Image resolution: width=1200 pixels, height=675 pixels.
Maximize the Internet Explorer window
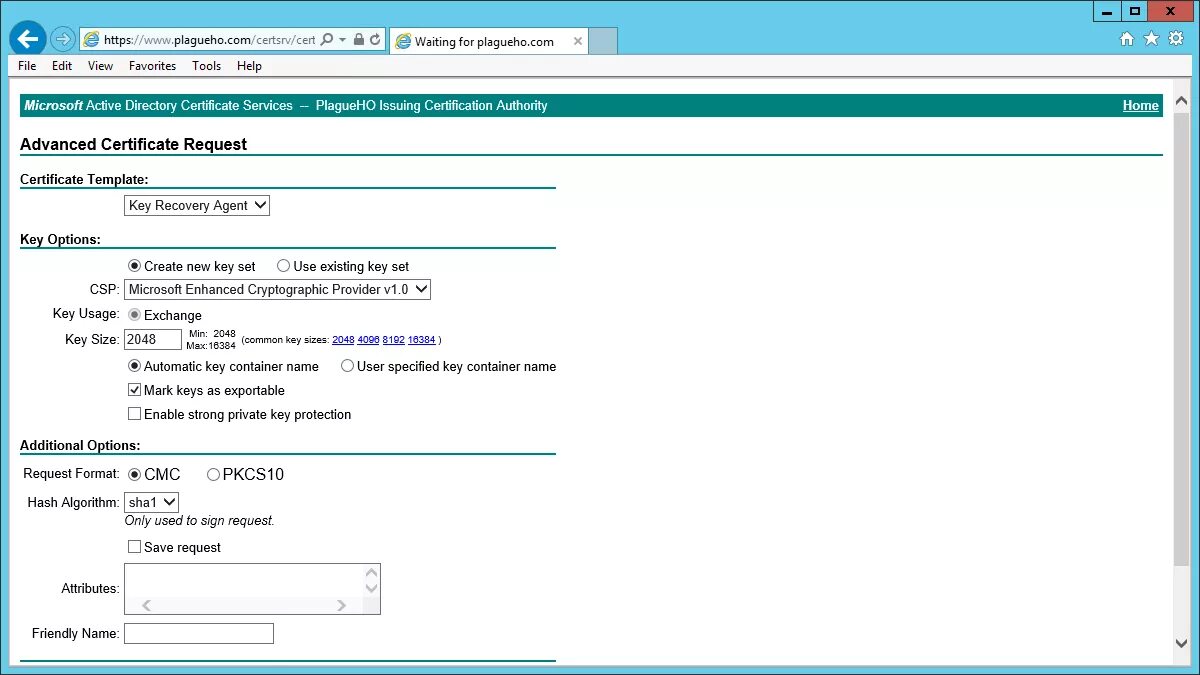tap(1134, 11)
